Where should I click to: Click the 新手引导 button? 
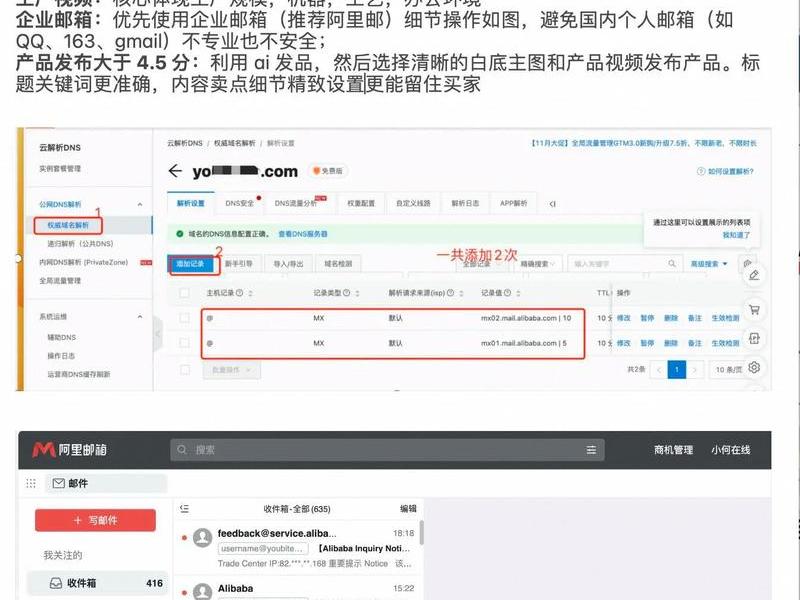pyautogui.click(x=239, y=264)
